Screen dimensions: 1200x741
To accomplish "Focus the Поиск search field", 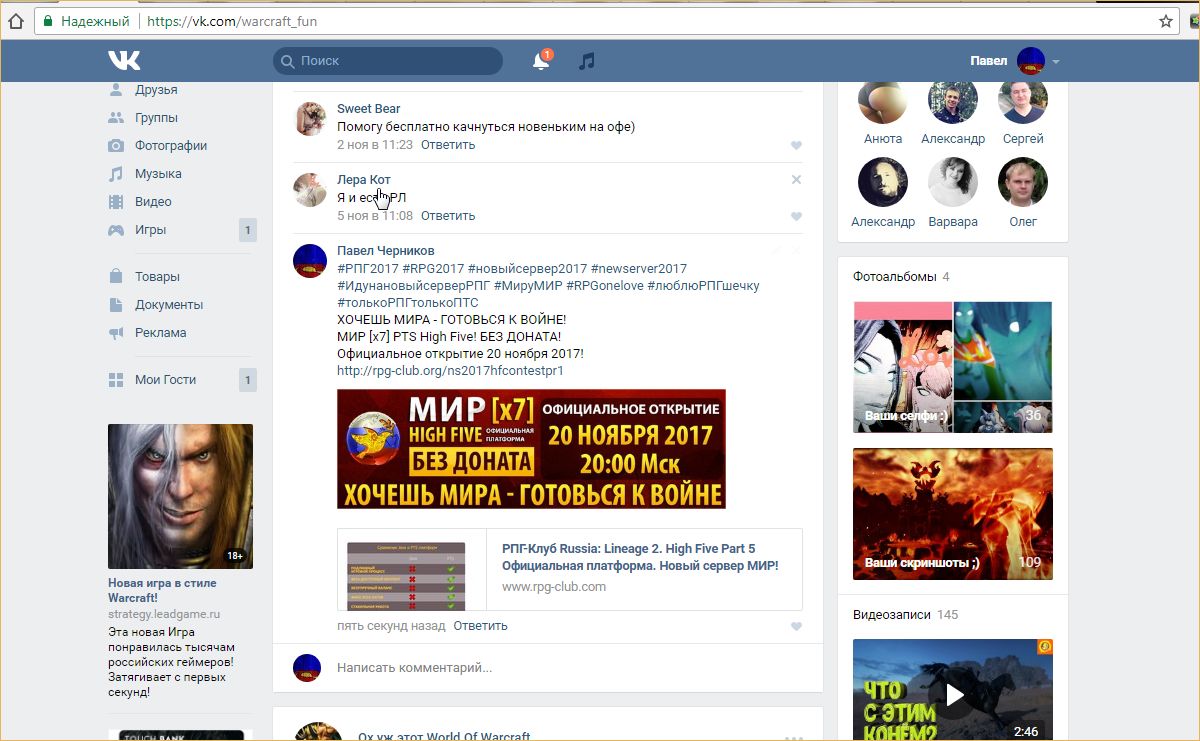I will (x=388, y=61).
